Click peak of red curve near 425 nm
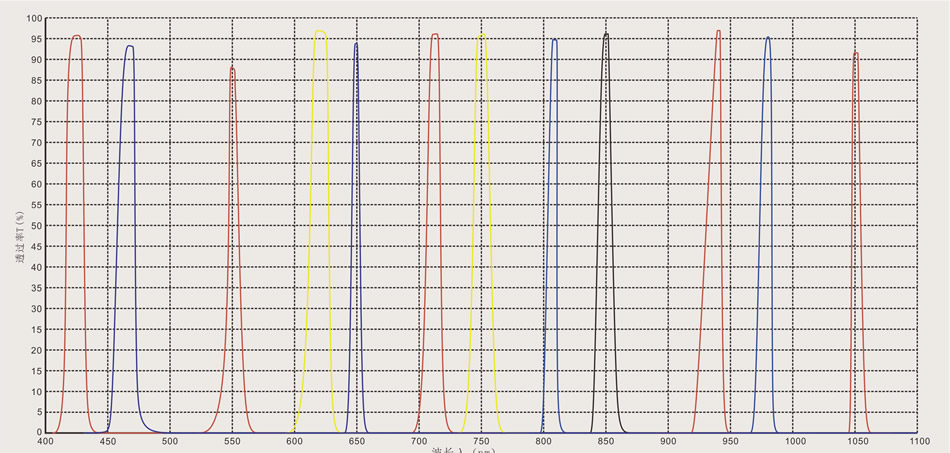Viewport: 950px width, 453px height. [x=76, y=37]
